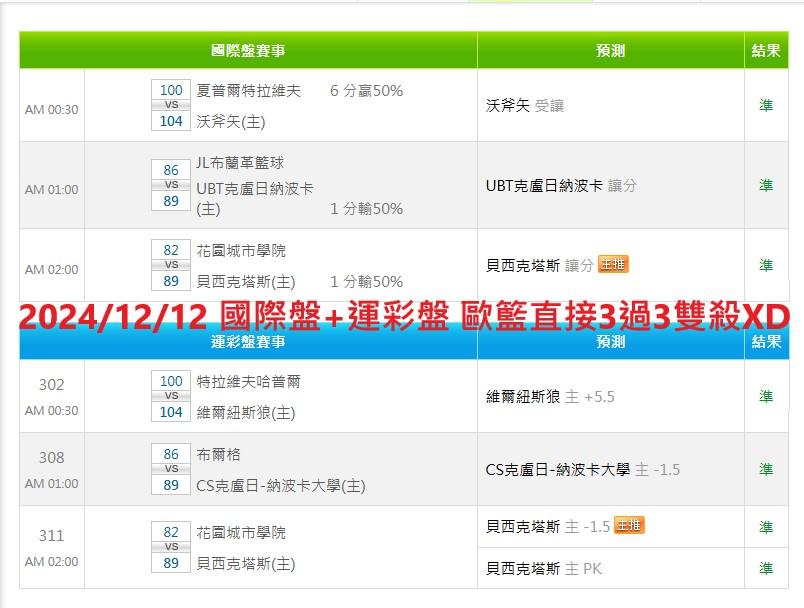
Task: Click the 主推 badge in the 國際盤 table
Action: click(x=613, y=265)
